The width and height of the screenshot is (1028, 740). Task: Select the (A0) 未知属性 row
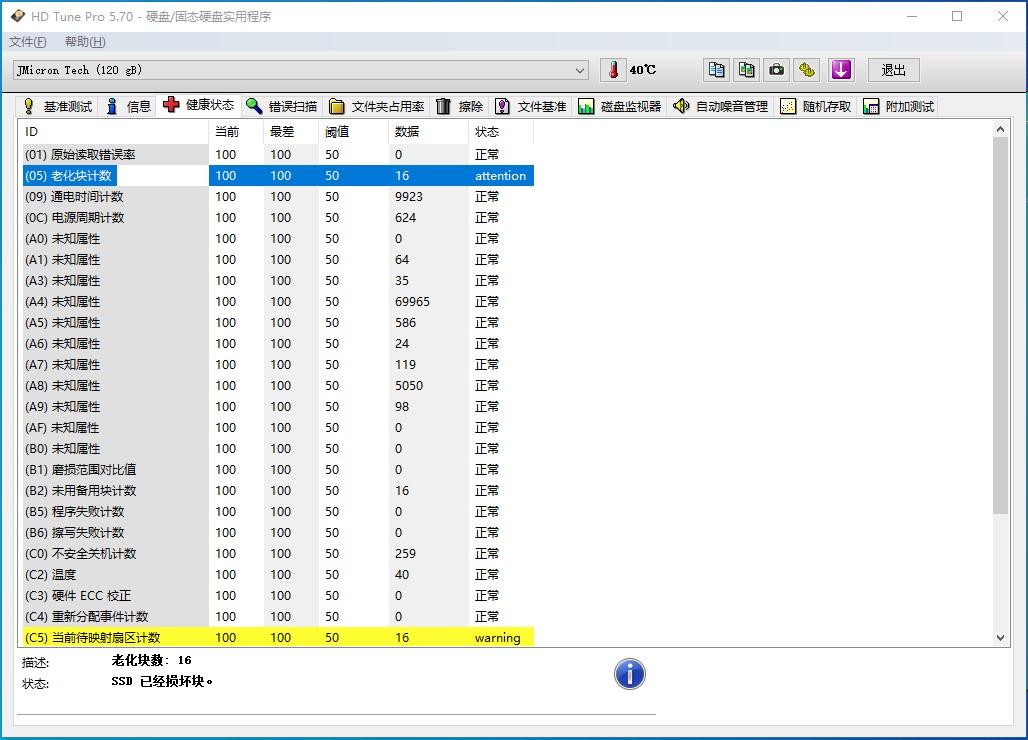coord(278,239)
